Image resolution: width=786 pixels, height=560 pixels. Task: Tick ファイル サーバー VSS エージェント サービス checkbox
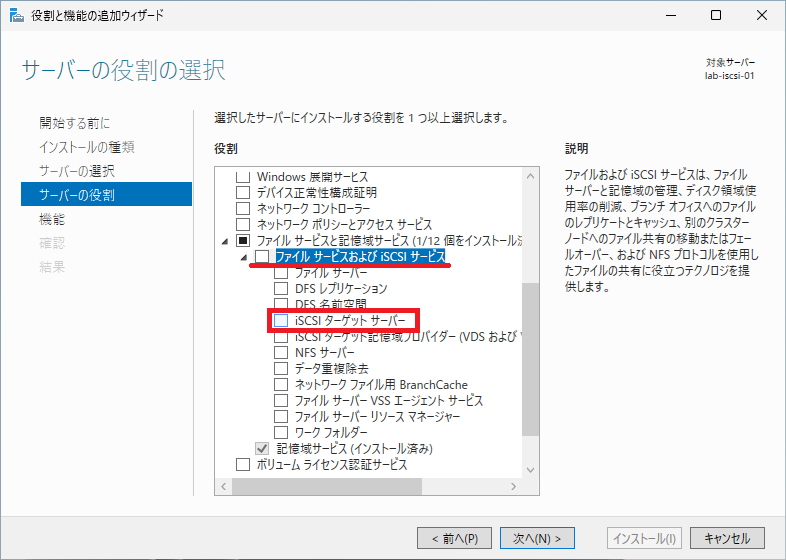coord(281,401)
